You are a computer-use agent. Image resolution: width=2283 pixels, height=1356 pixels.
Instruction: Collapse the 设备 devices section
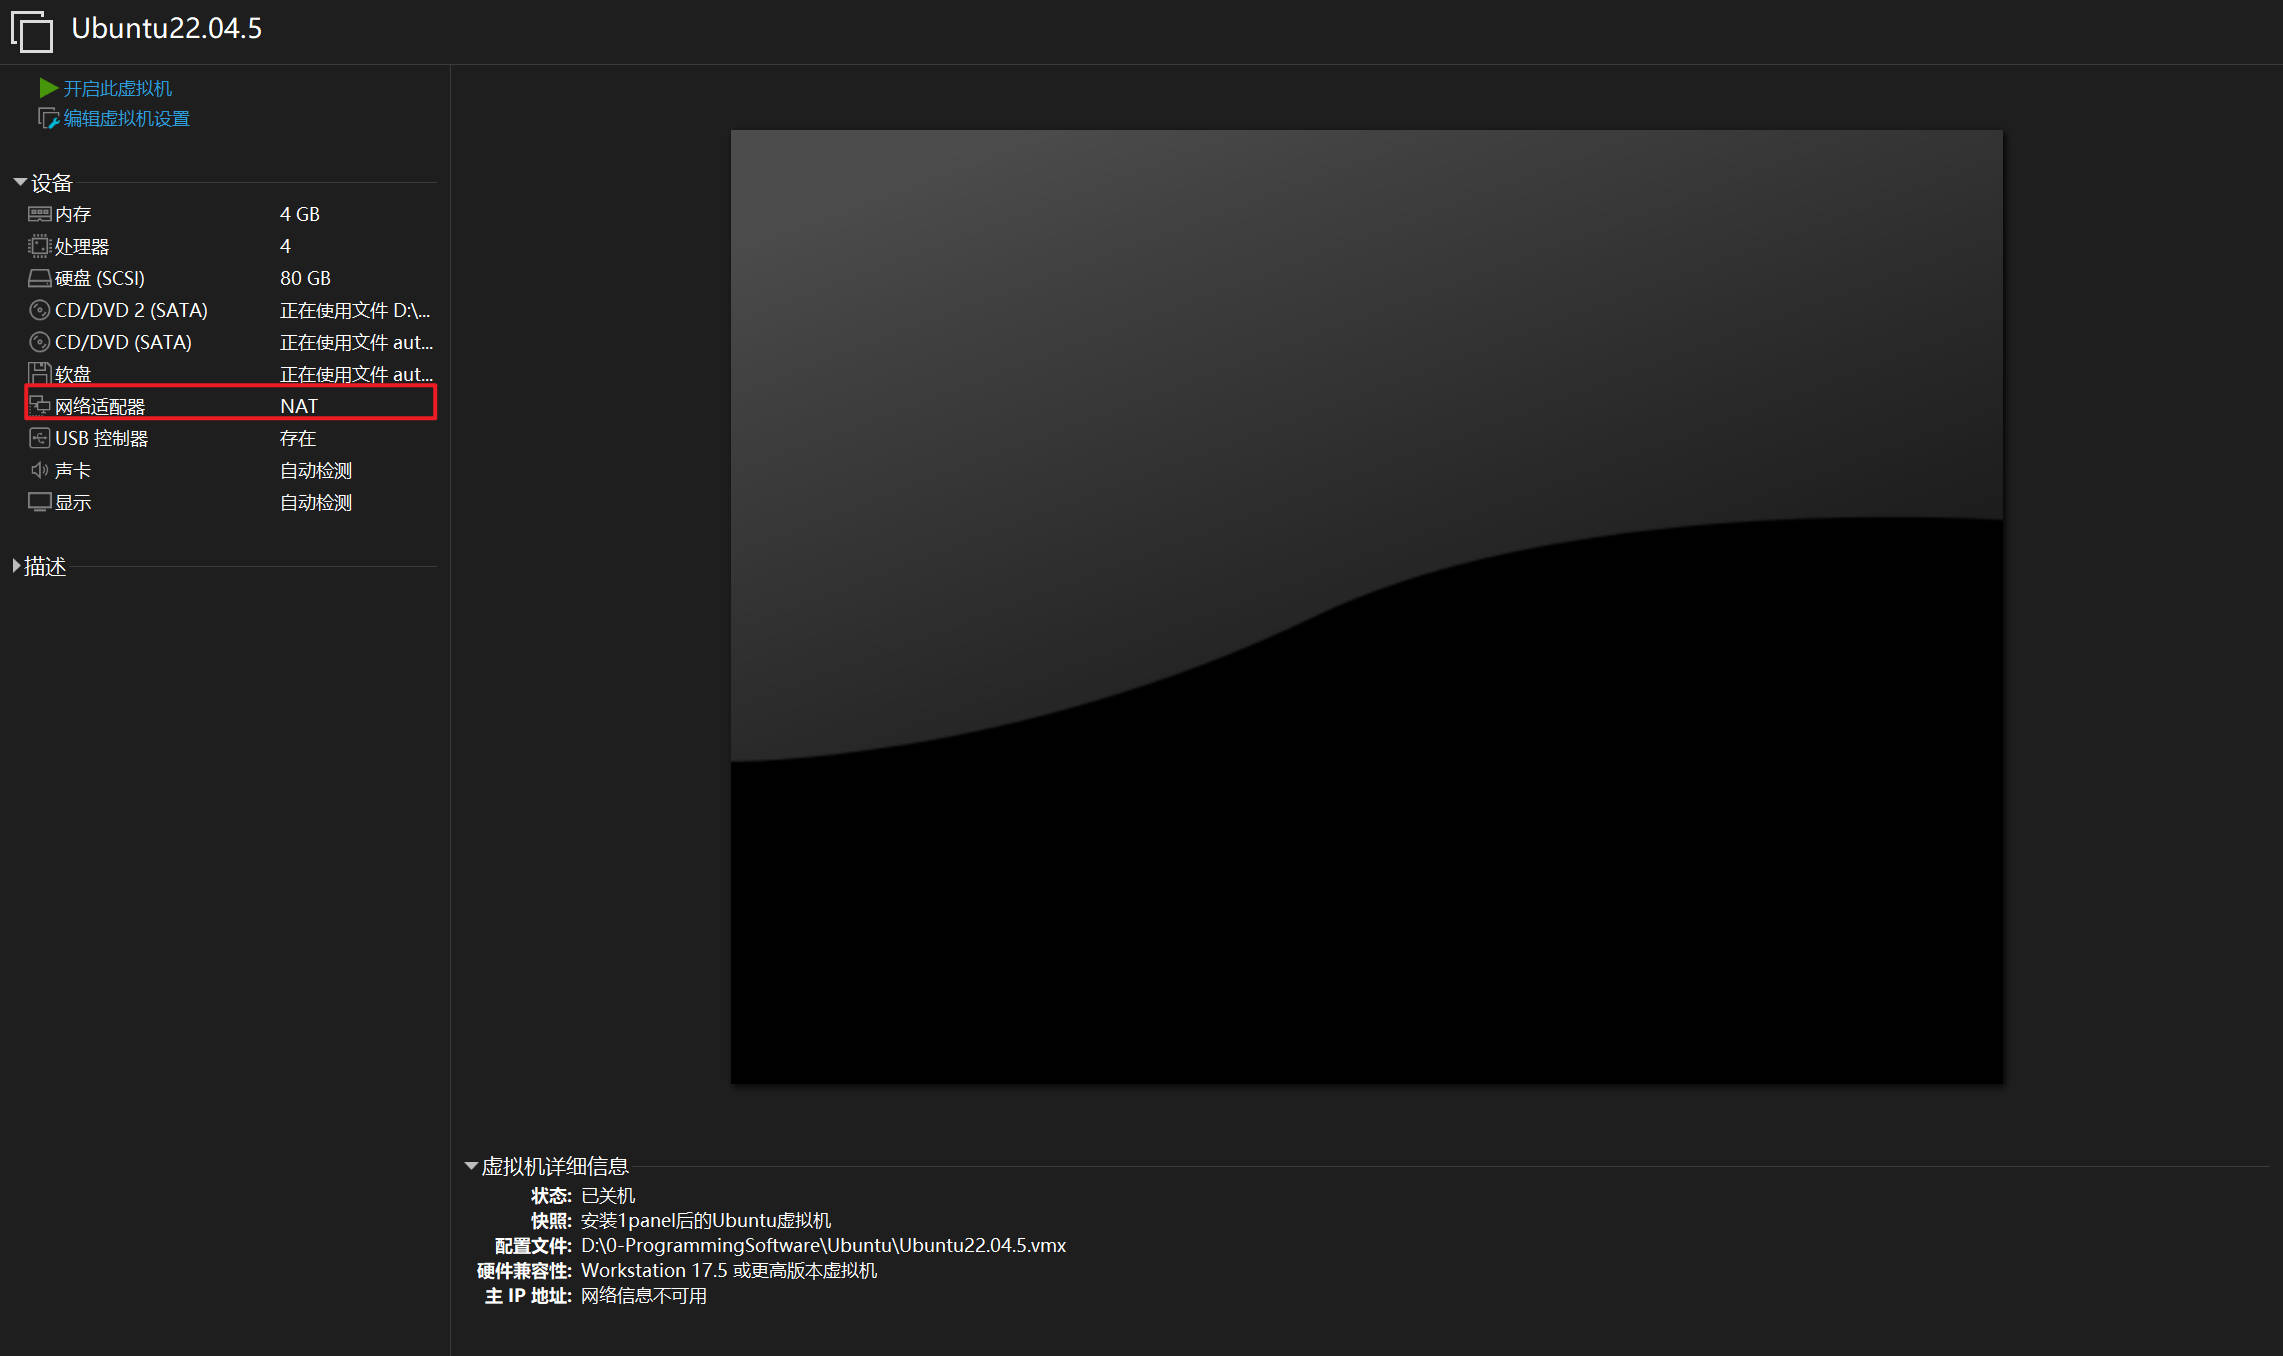click(19, 182)
